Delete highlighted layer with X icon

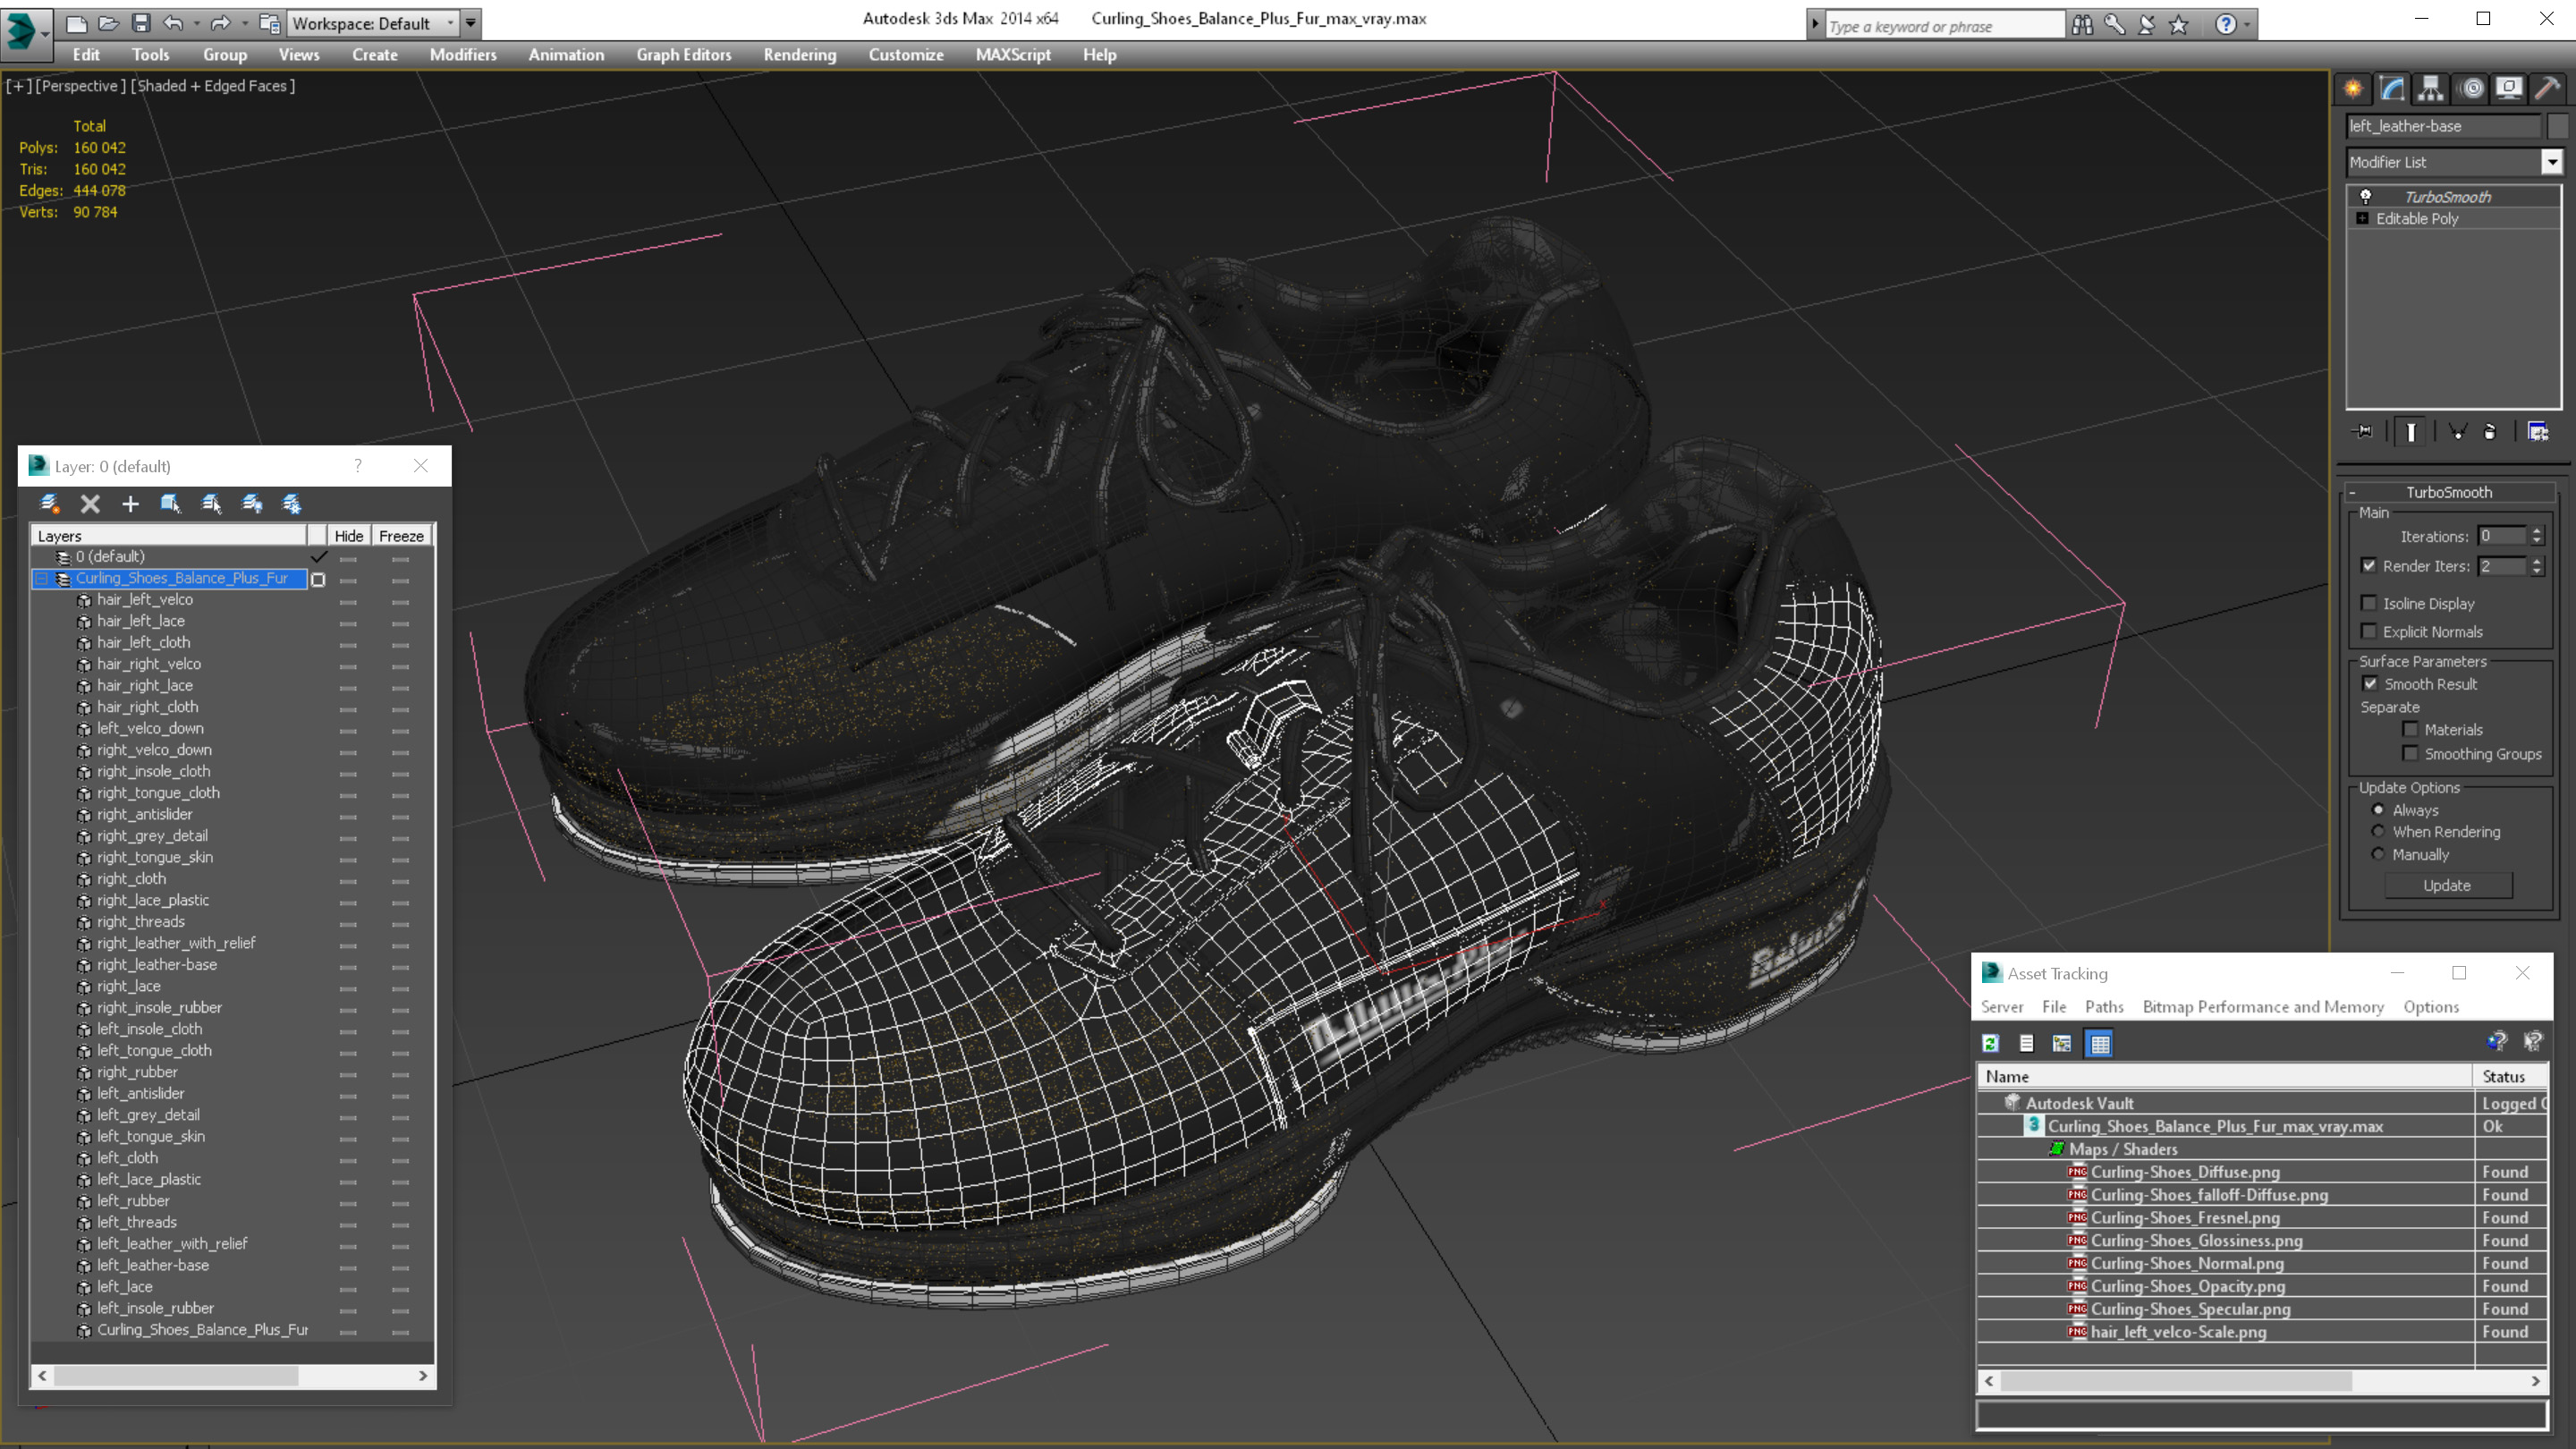pos(90,504)
